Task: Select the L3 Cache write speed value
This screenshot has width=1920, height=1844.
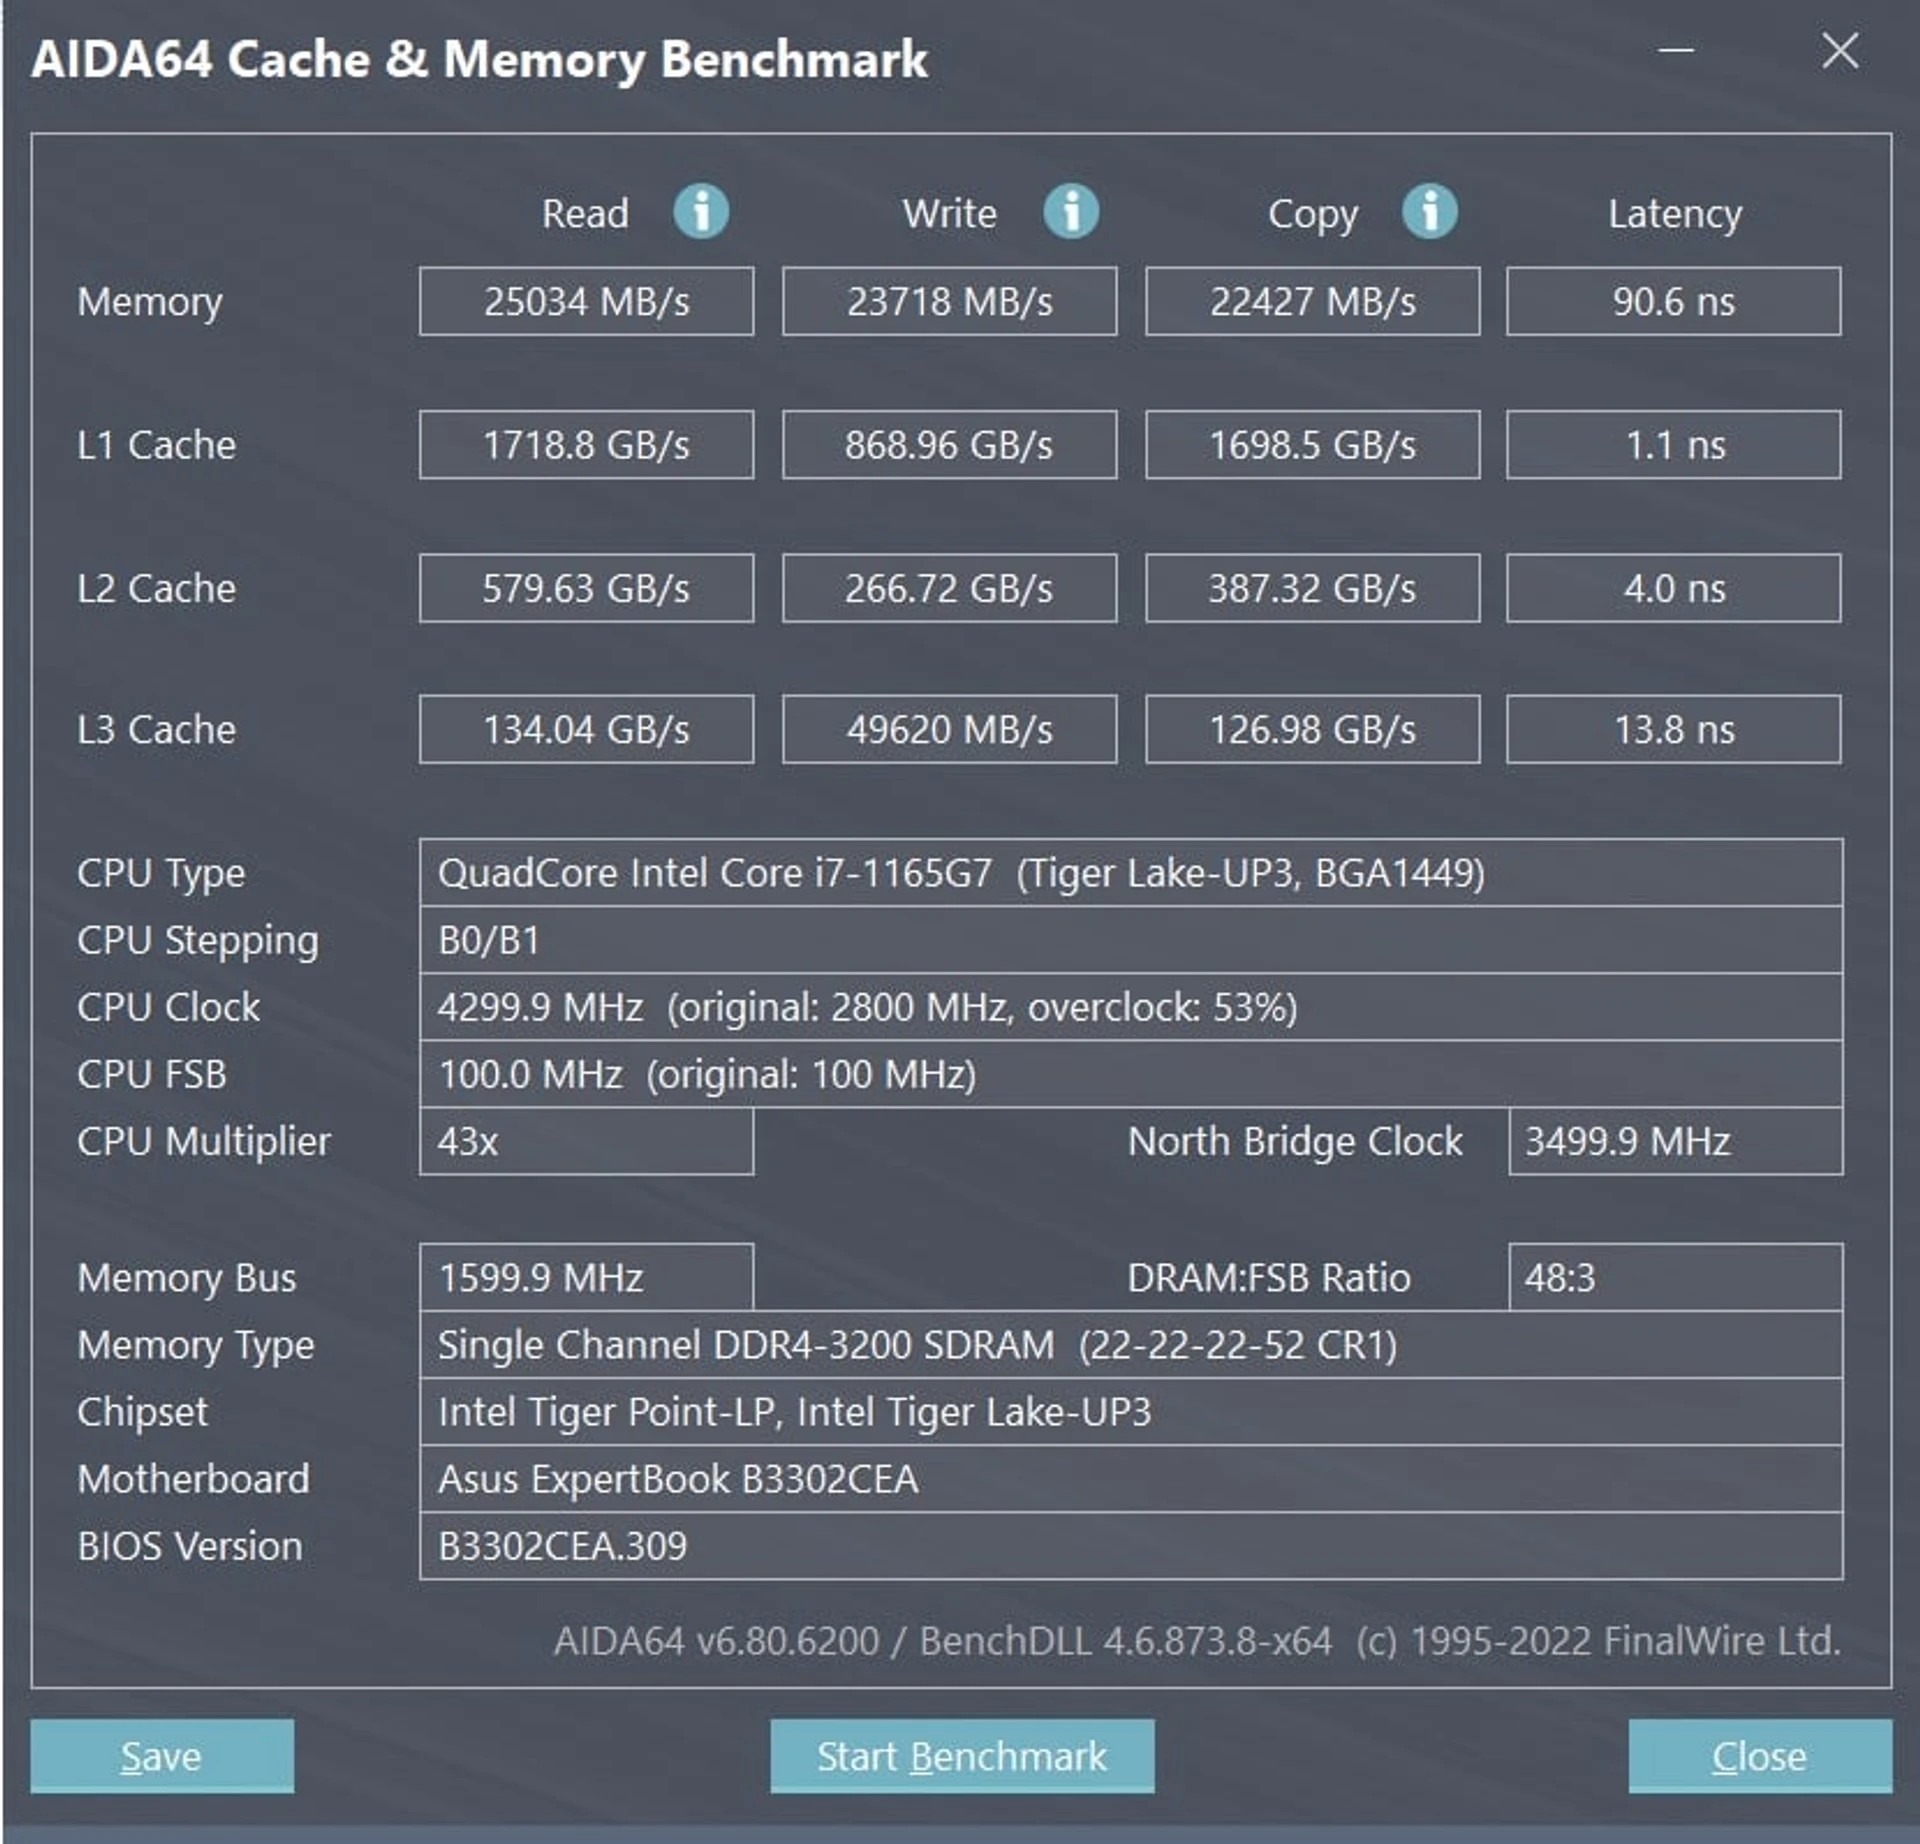Action: point(948,729)
